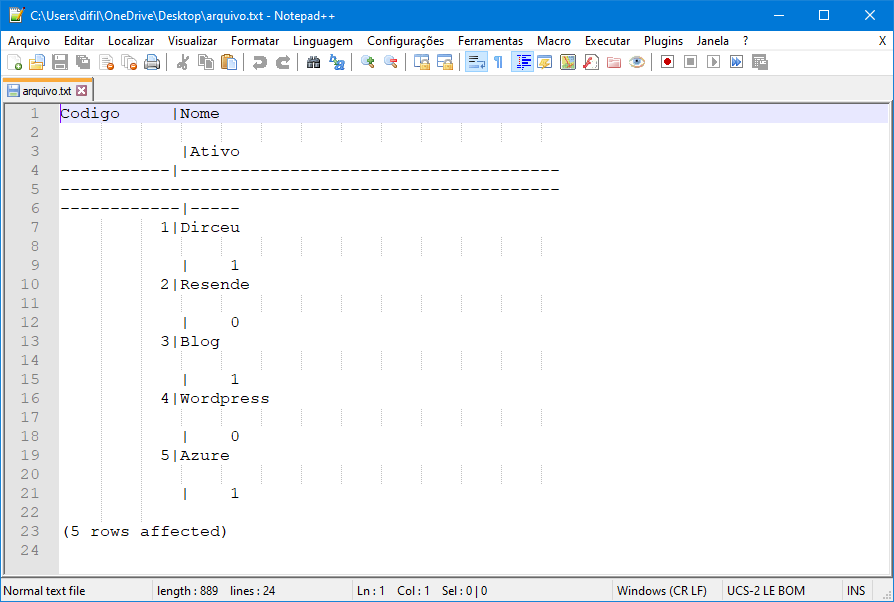Viewport: 894px width, 602px height.
Task: Open the Linguagem menu
Action: pos(323,41)
